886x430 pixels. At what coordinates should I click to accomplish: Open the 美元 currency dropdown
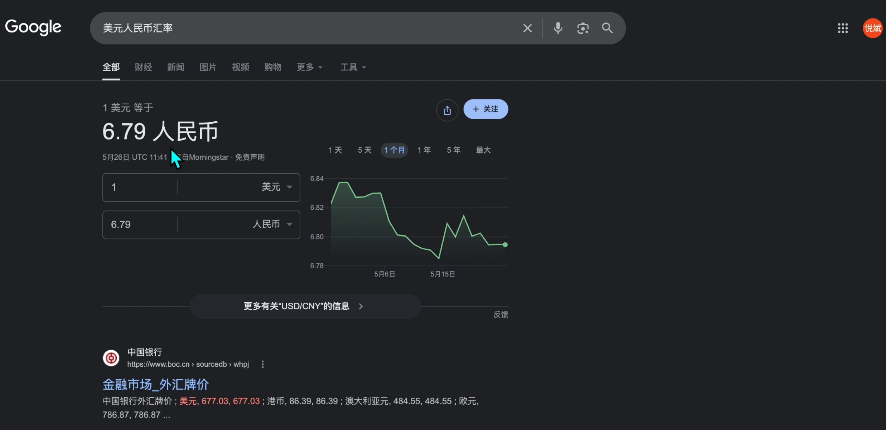(x=277, y=187)
